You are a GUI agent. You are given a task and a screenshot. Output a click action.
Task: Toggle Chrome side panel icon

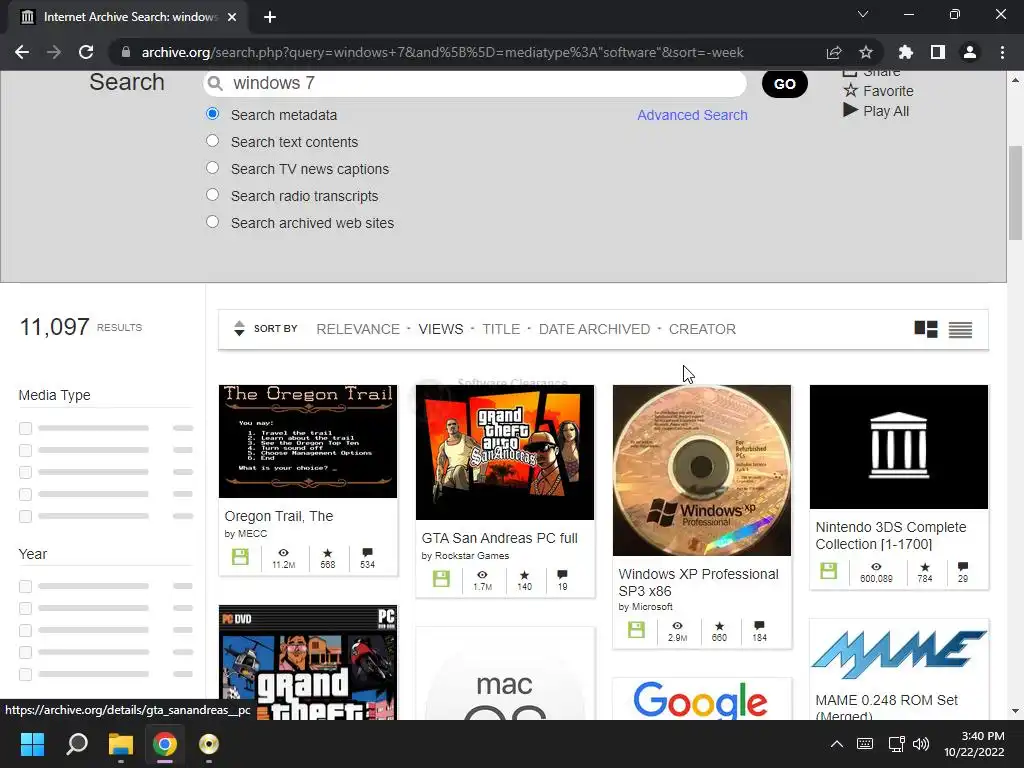(x=938, y=52)
